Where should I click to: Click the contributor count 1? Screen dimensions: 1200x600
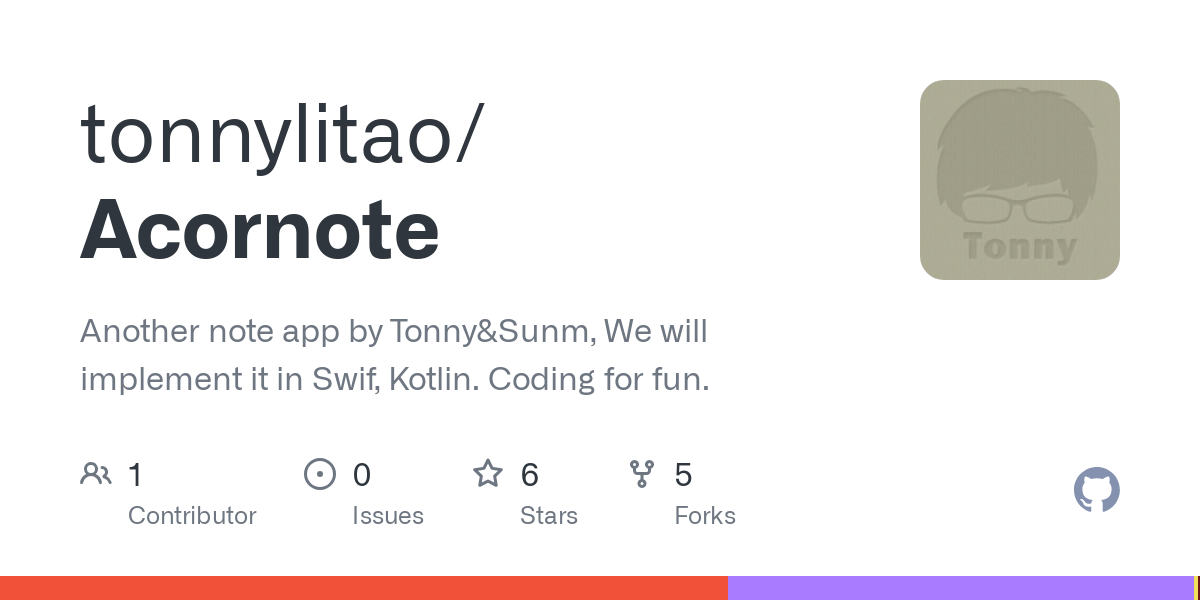click(136, 475)
